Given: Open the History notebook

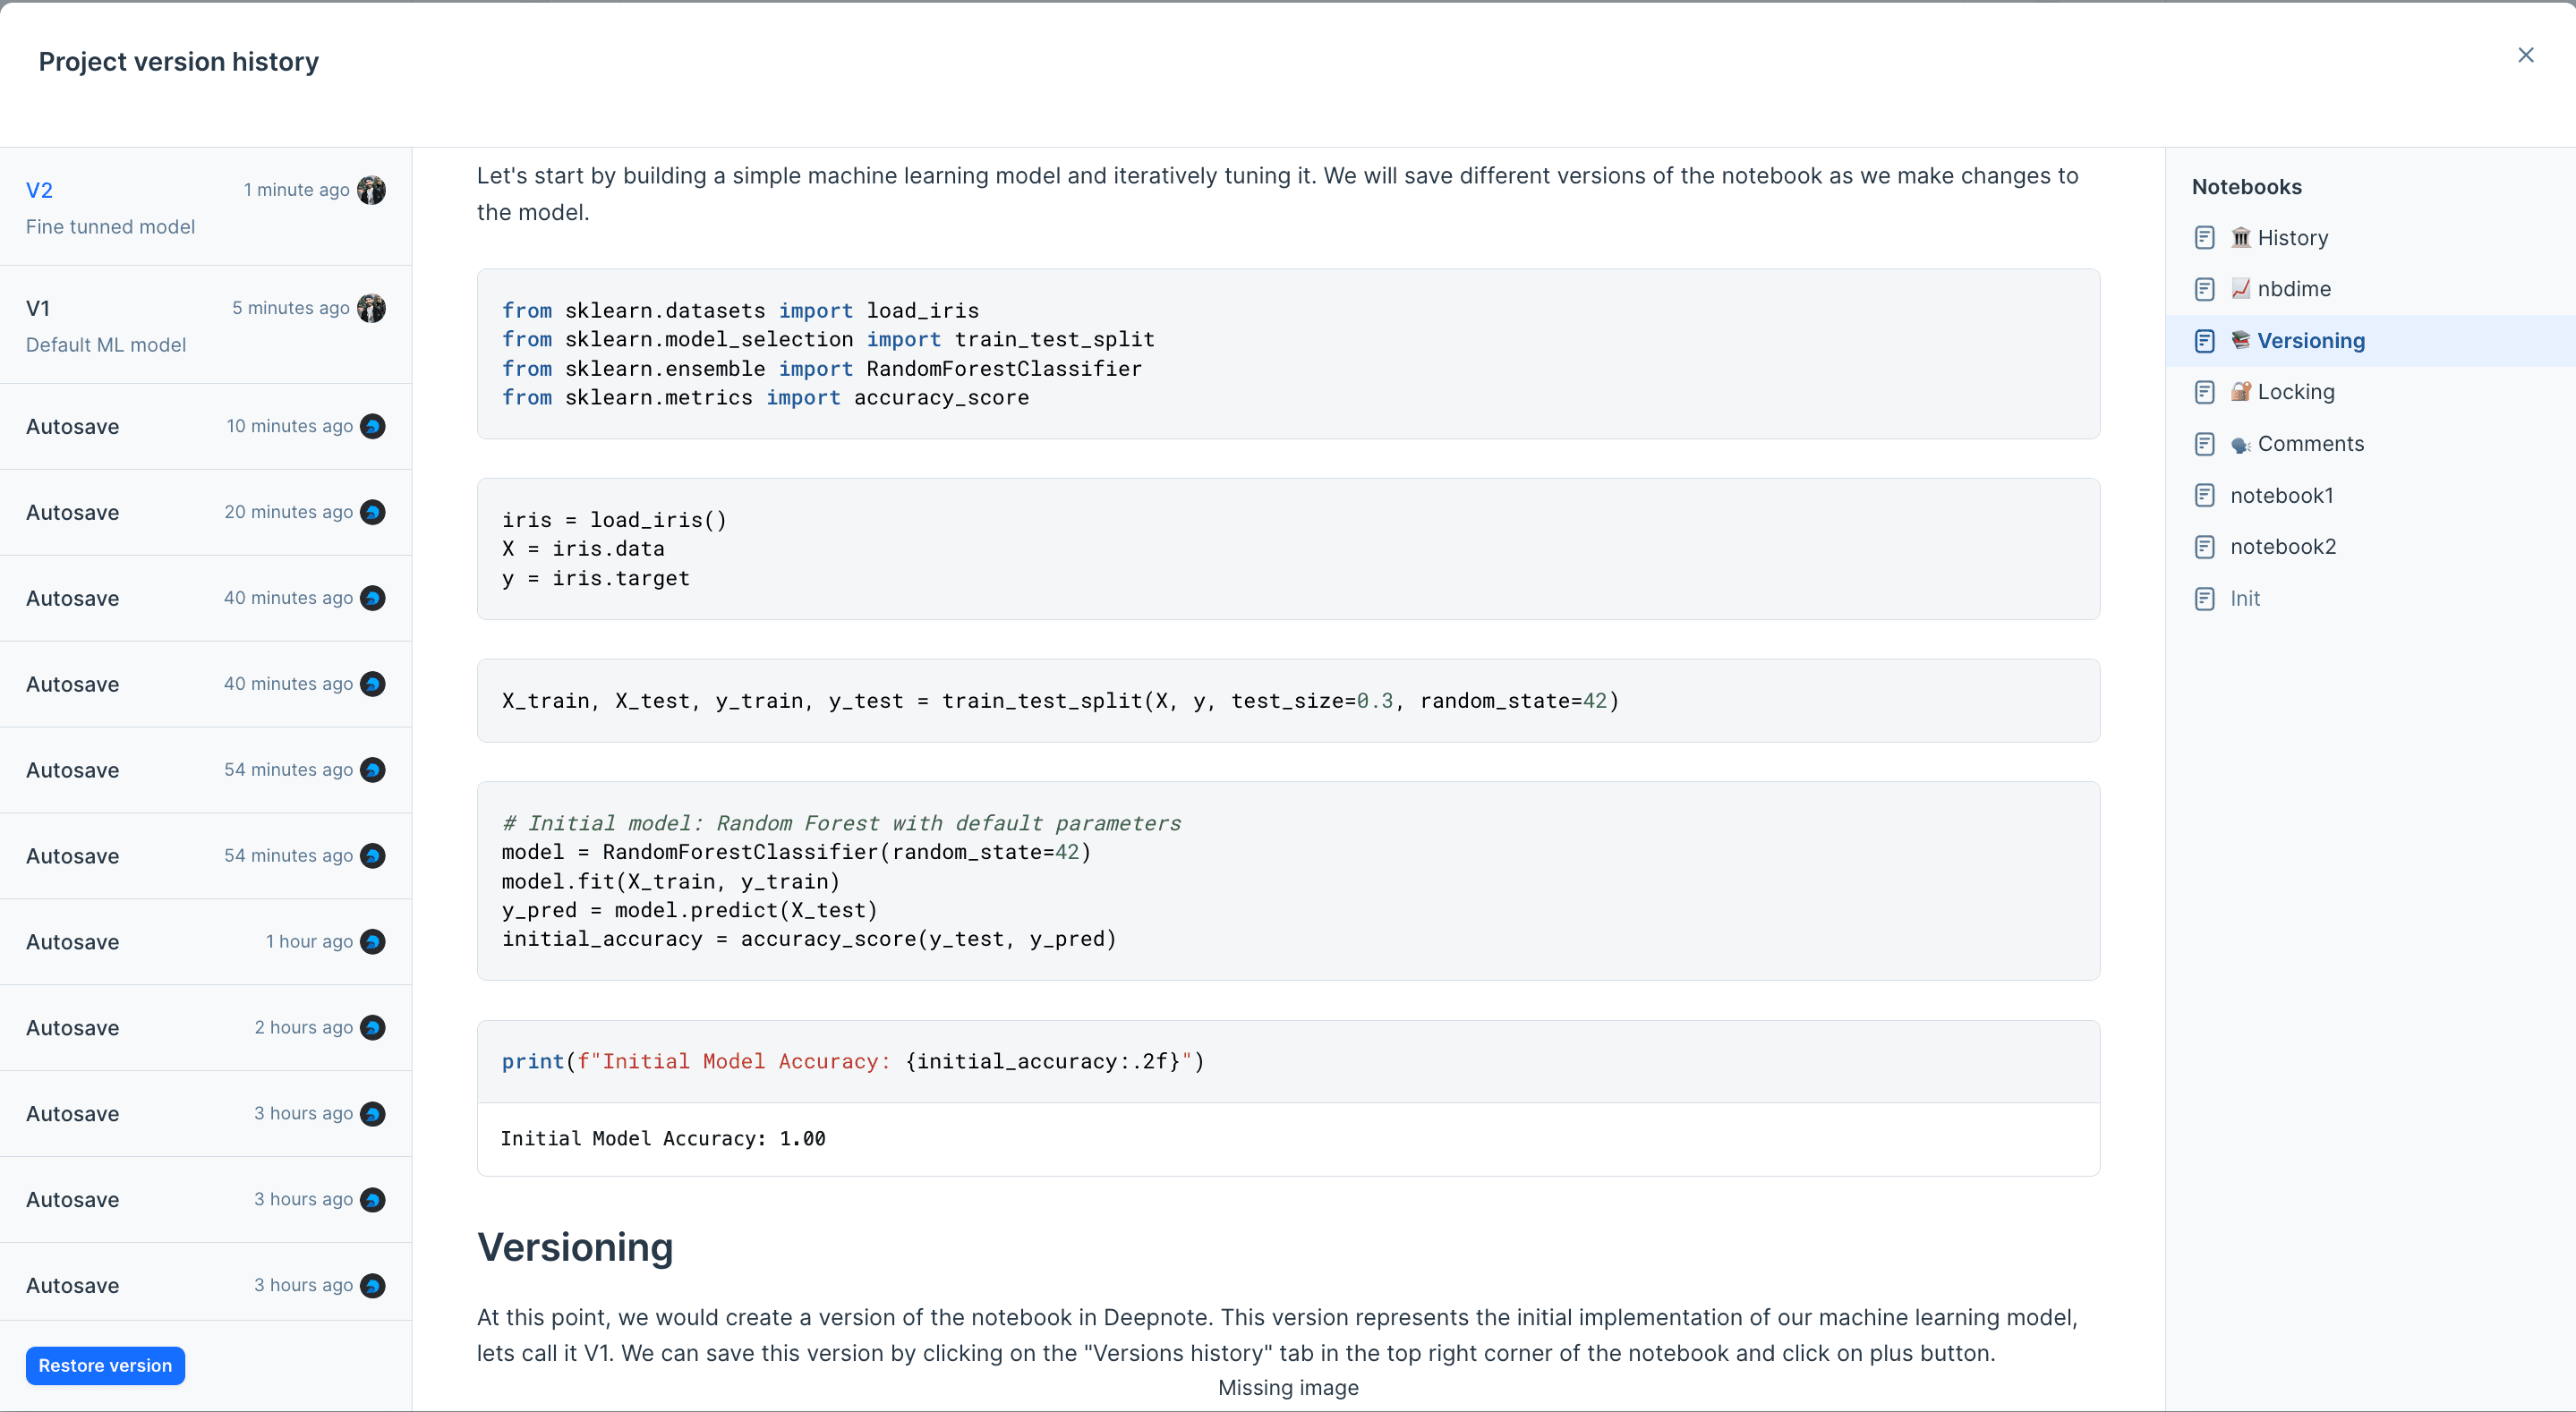Looking at the screenshot, I should coord(2292,238).
